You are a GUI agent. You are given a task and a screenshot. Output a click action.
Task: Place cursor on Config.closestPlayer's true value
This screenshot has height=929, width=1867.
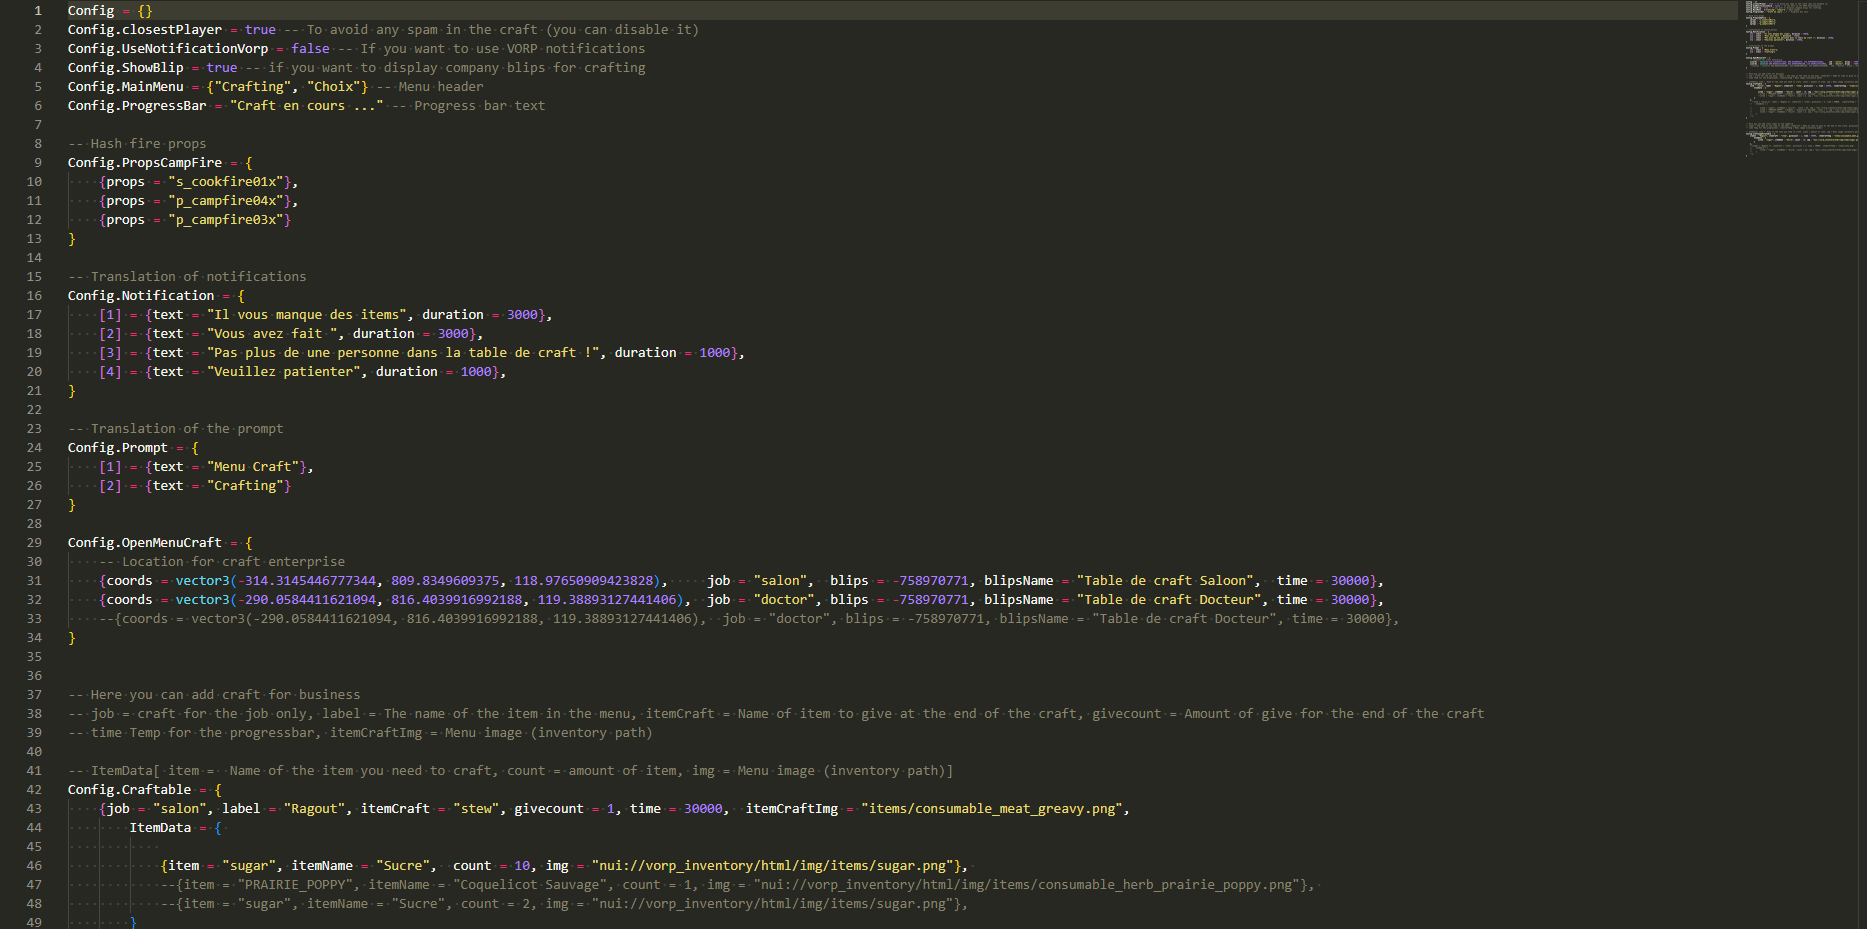(x=260, y=30)
